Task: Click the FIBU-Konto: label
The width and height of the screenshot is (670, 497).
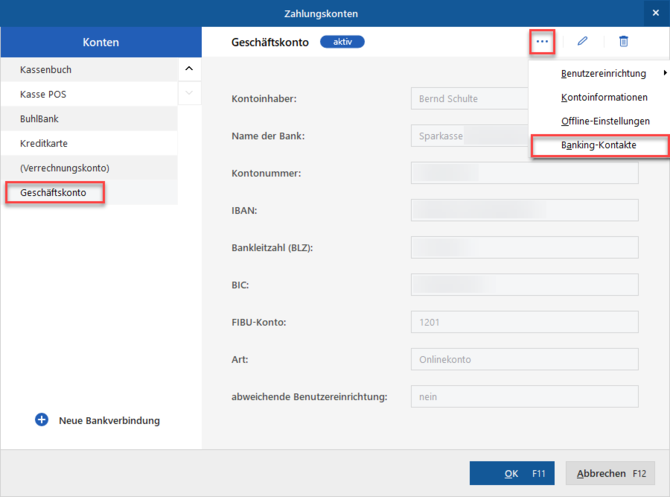Action: [x=259, y=322]
